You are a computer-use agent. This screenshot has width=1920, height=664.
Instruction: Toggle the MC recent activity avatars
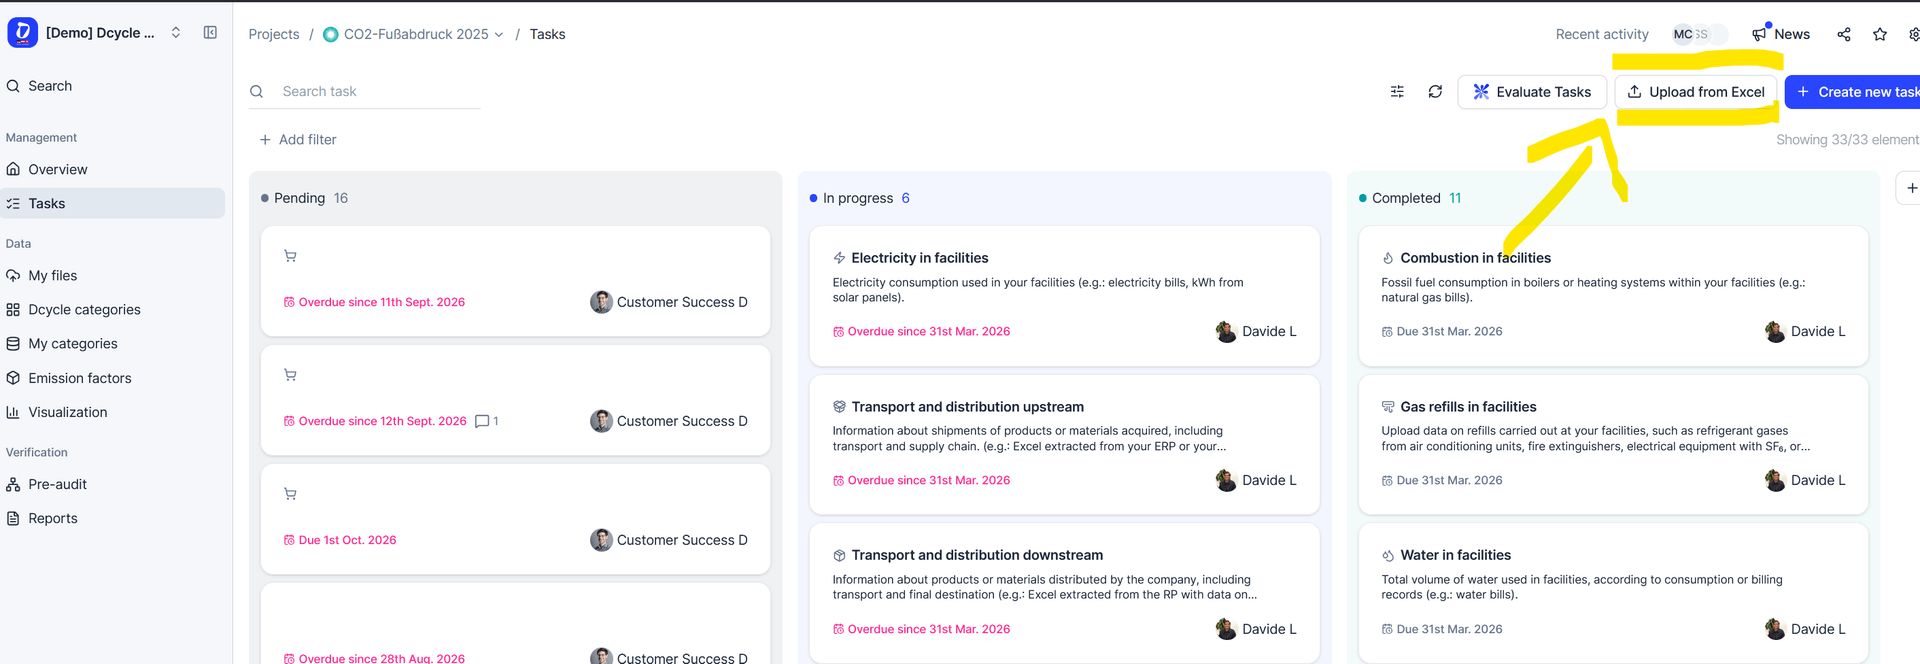tap(1698, 34)
